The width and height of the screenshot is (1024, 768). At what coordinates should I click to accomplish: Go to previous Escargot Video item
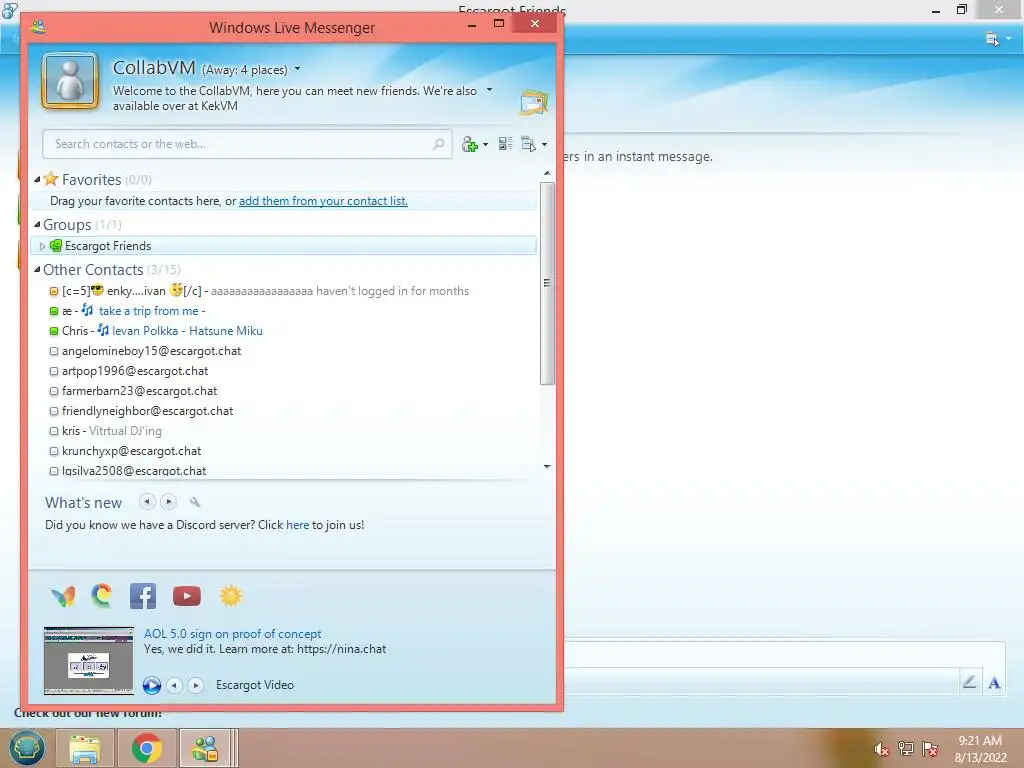tap(174, 685)
